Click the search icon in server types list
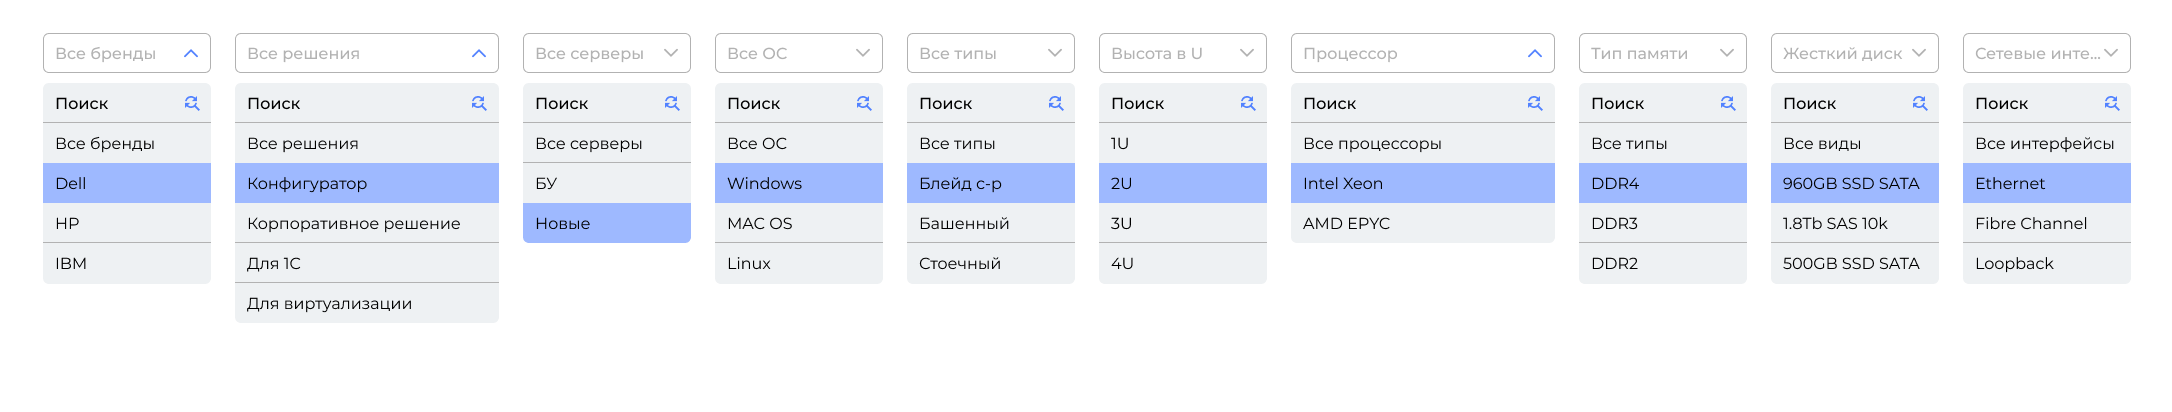Screen dimensions: 2172x412 (x=1056, y=103)
